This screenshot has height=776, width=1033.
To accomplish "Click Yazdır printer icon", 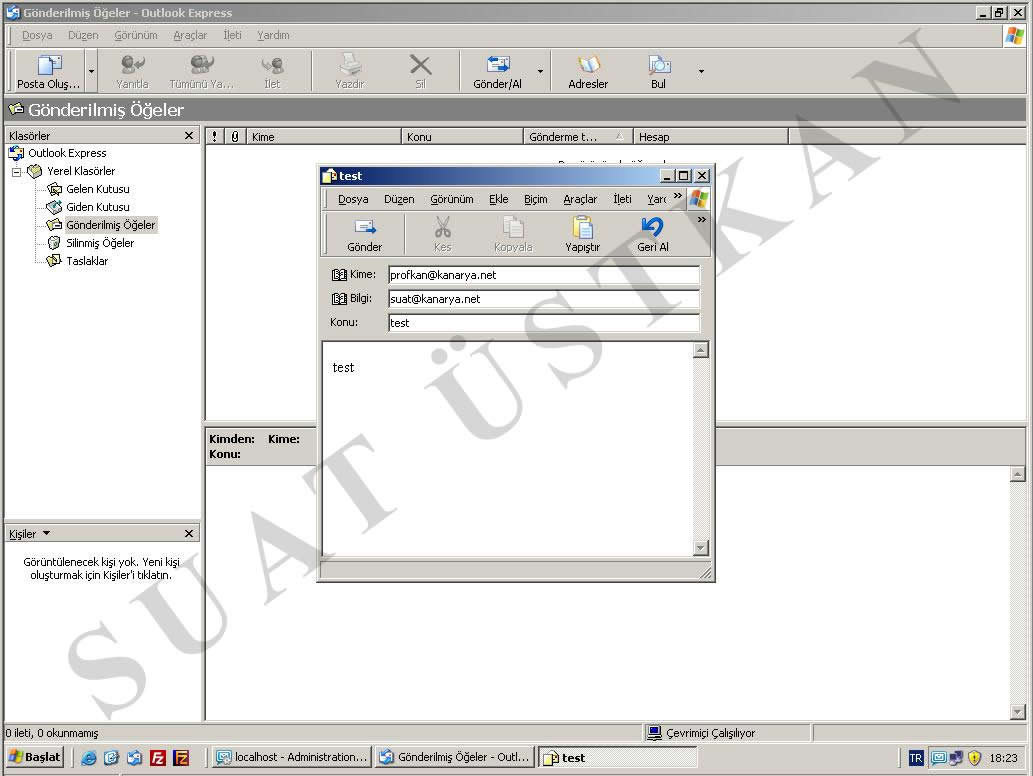I will pyautogui.click(x=350, y=71).
